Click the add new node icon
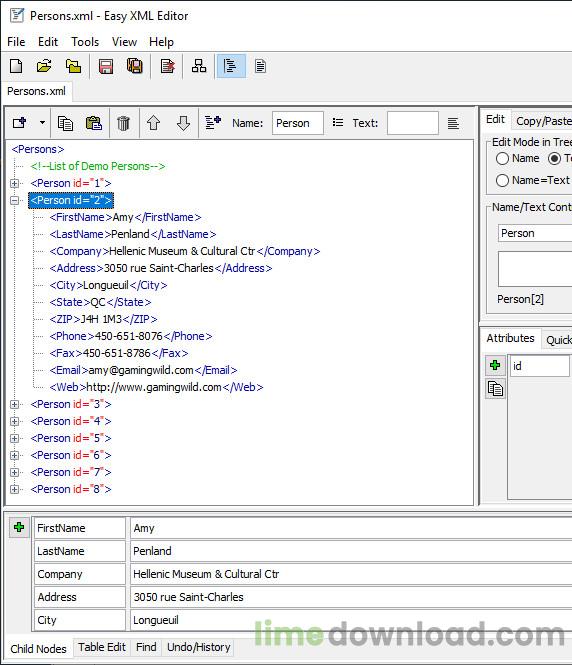 tap(20, 123)
